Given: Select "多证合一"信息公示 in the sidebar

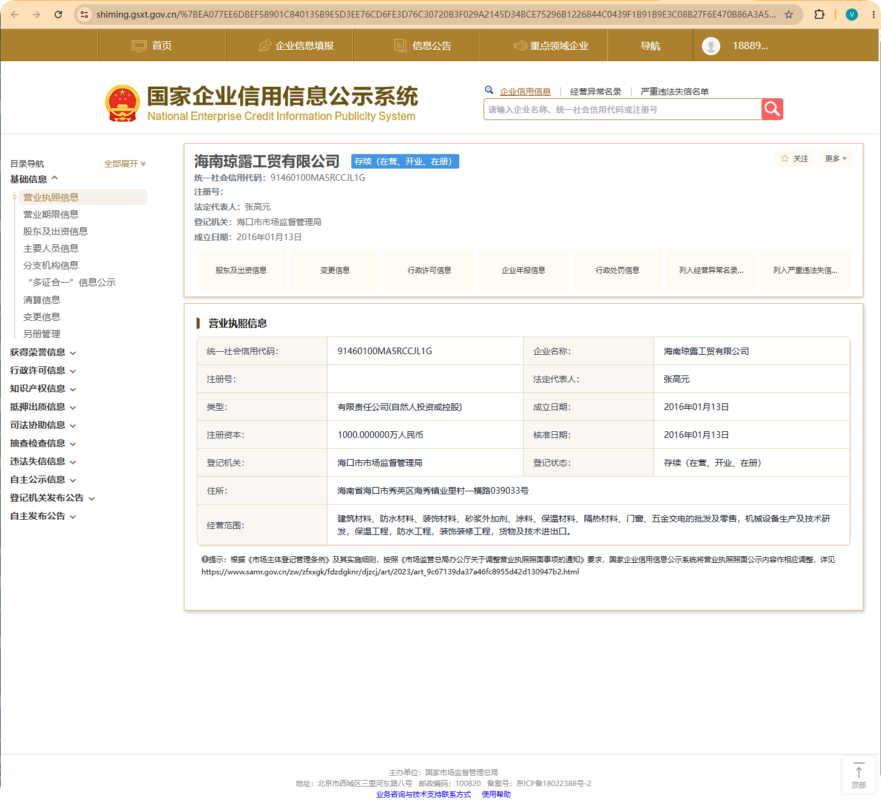Looking at the screenshot, I should [71, 282].
